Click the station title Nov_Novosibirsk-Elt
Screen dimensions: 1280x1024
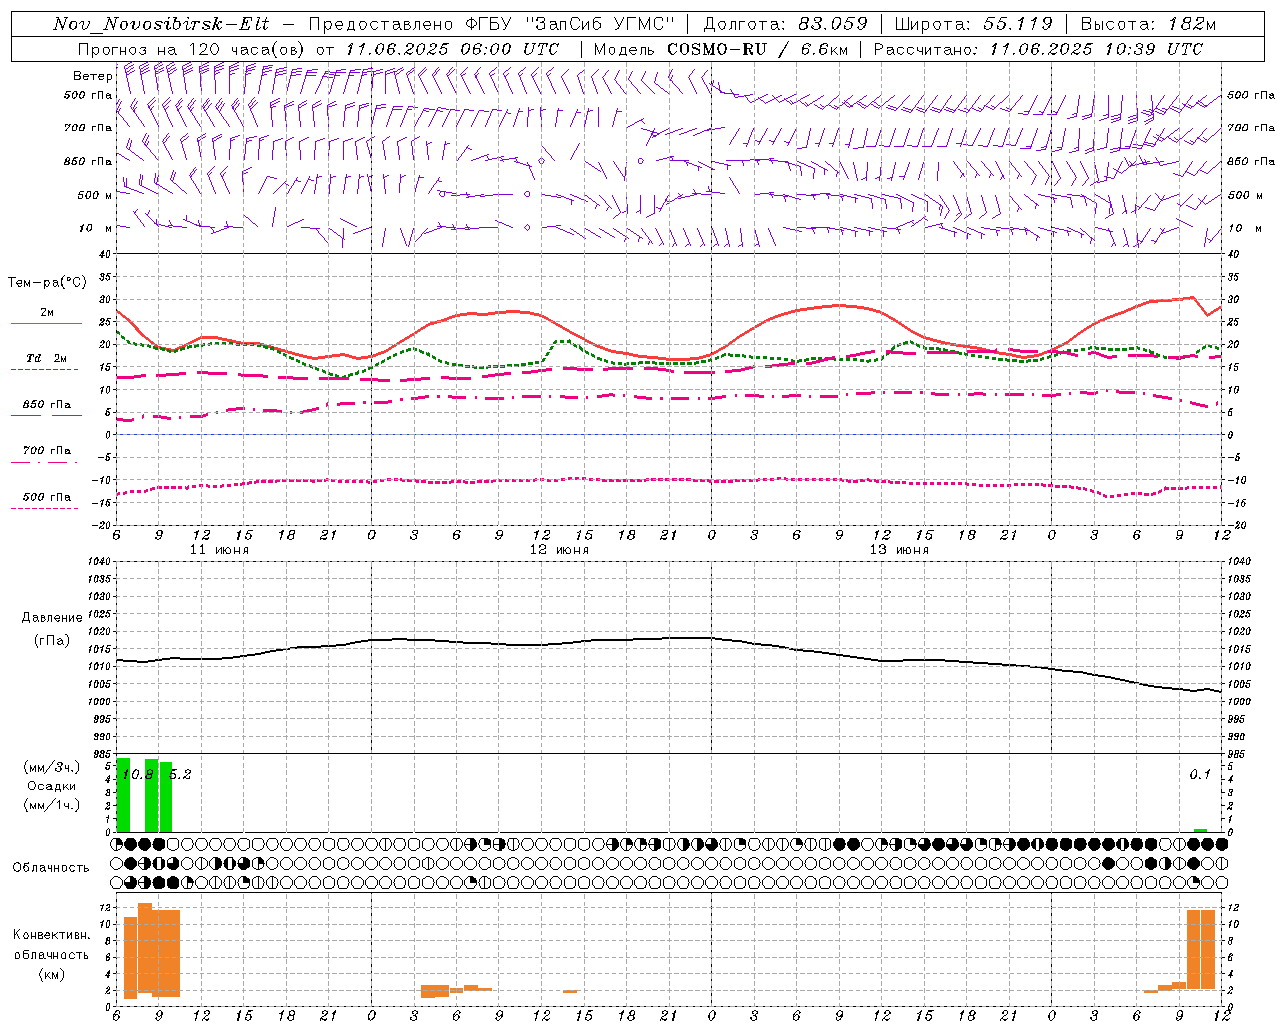tap(161, 24)
